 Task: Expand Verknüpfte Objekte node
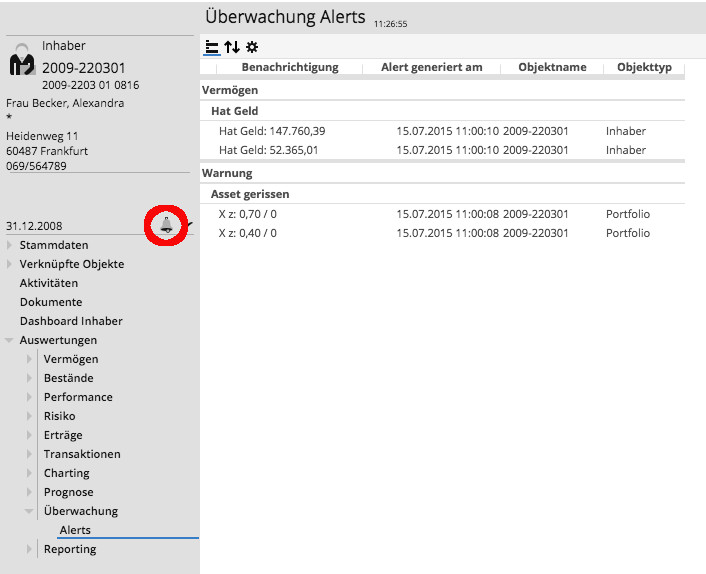coord(10,264)
